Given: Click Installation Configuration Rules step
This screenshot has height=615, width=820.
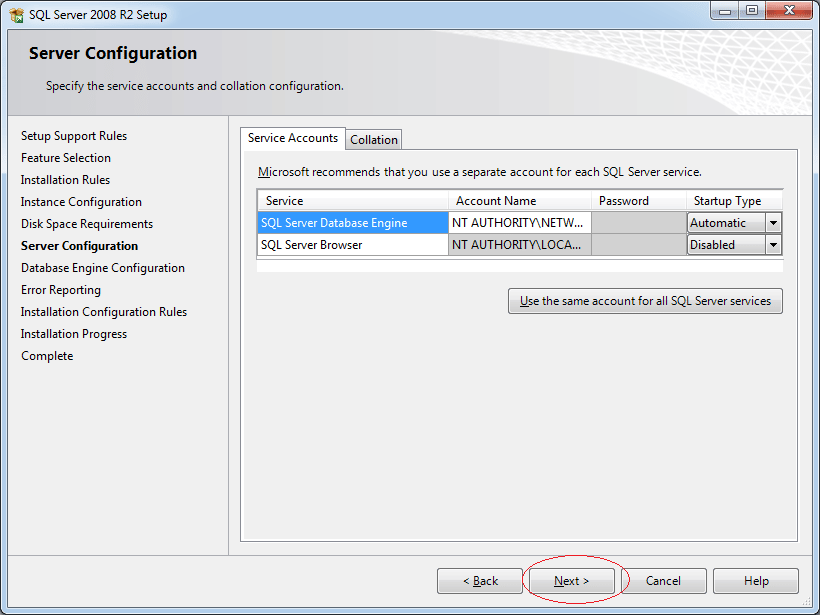Looking at the screenshot, I should tap(104, 312).
